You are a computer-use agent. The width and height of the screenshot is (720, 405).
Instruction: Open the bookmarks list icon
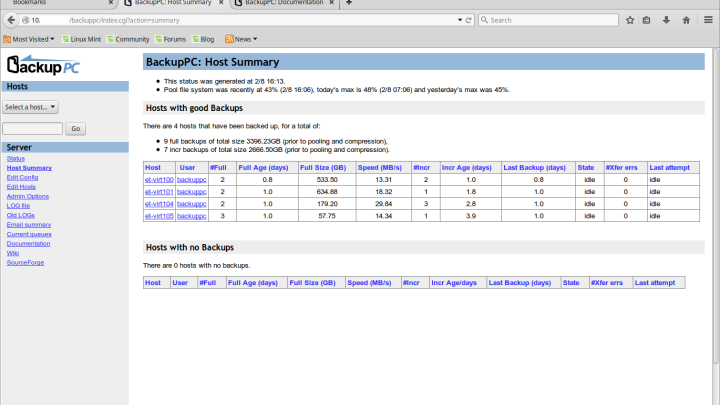click(x=647, y=20)
